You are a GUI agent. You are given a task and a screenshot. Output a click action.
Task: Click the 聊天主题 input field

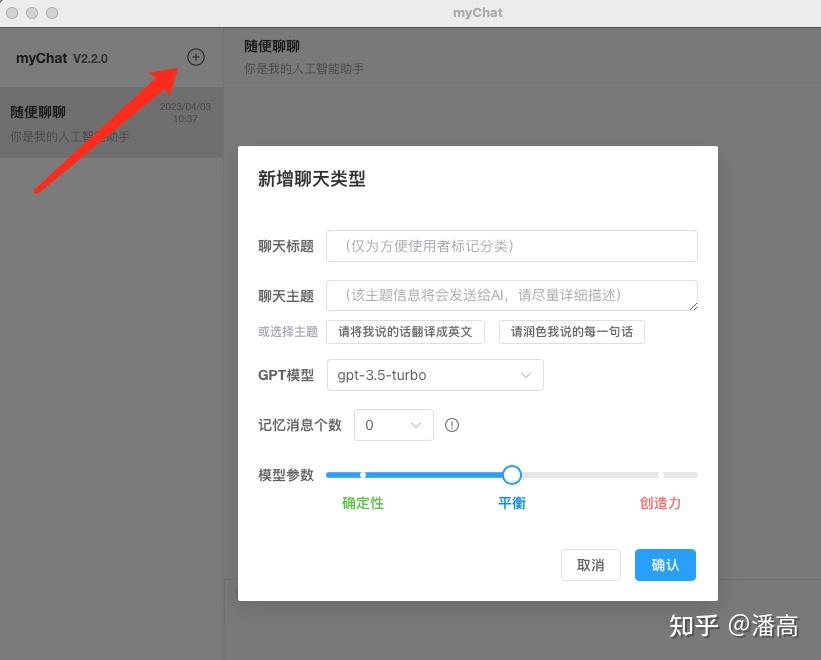(x=512, y=295)
